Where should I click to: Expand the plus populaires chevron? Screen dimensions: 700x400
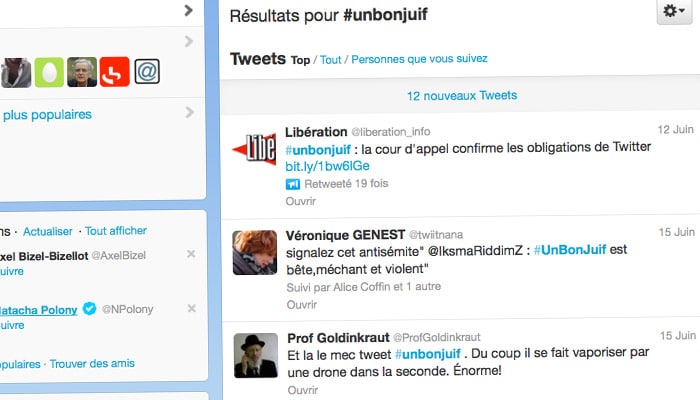pyautogui.click(x=189, y=112)
